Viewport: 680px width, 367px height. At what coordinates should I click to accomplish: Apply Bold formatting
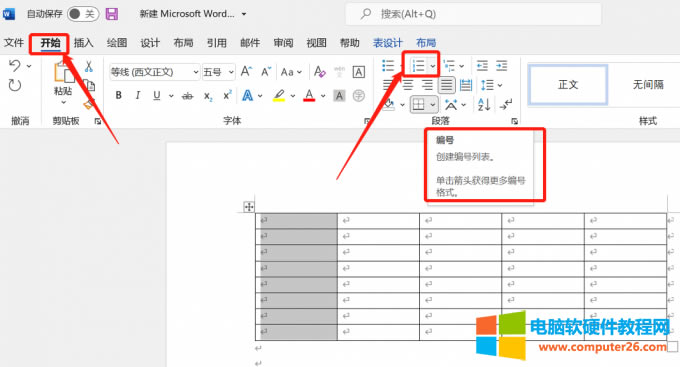tap(118, 95)
